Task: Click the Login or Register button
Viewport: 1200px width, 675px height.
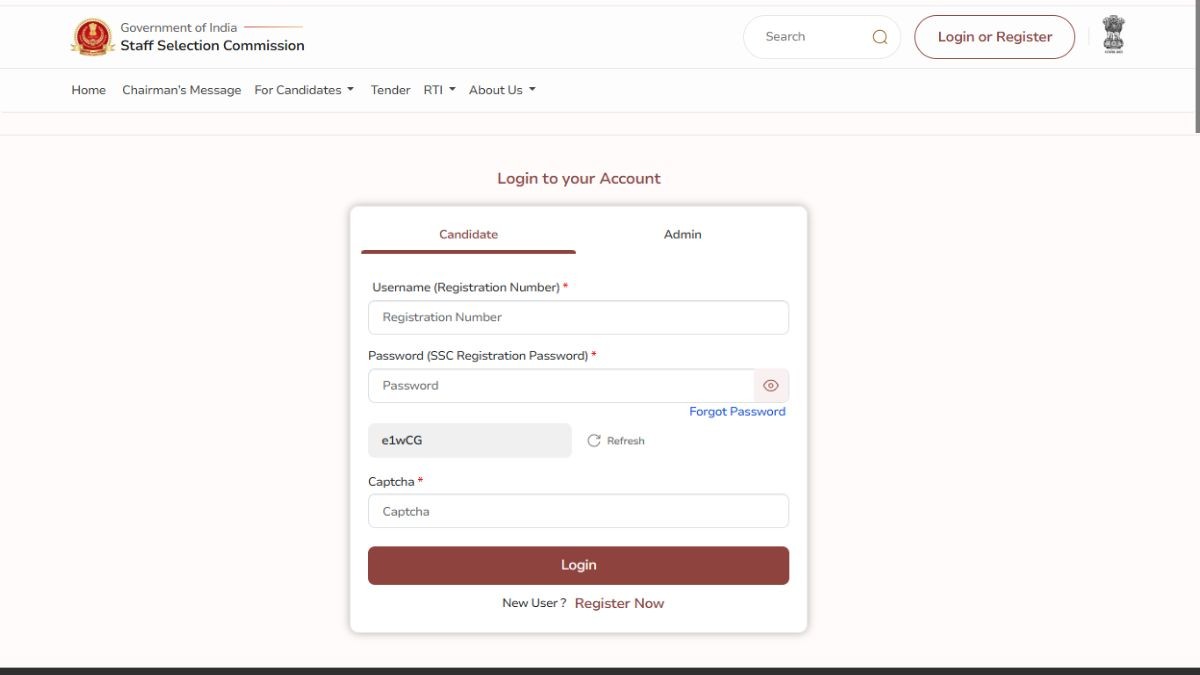Action: [x=994, y=37]
